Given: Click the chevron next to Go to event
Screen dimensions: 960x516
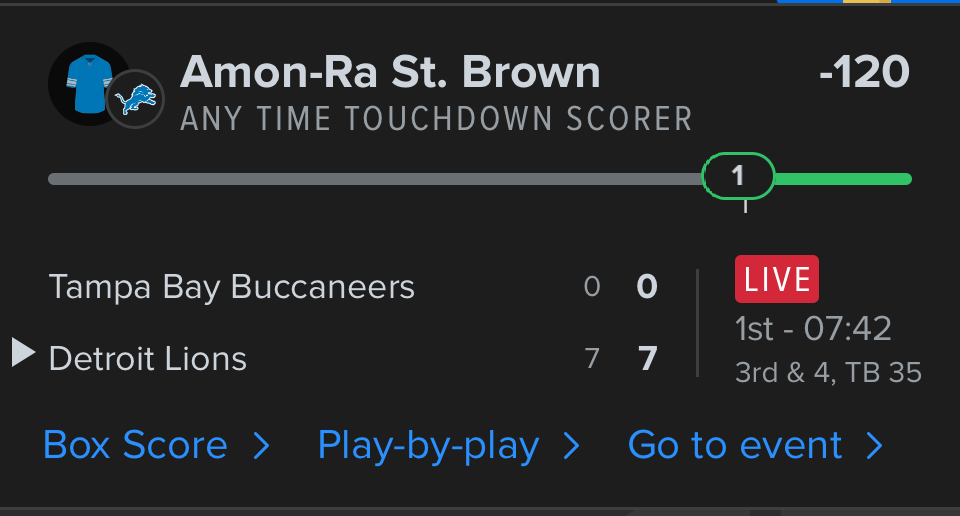Looking at the screenshot, I should coord(875,446).
